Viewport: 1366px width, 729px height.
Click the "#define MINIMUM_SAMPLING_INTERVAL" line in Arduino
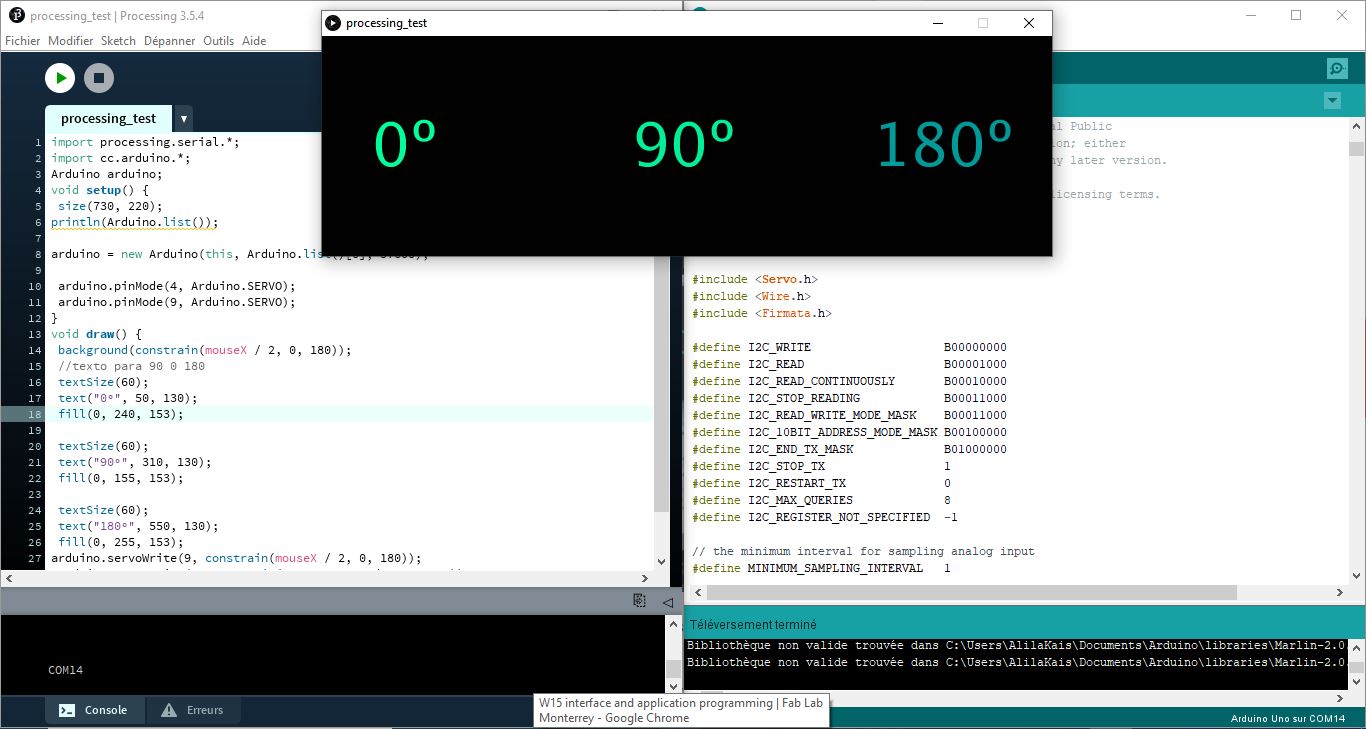point(822,569)
